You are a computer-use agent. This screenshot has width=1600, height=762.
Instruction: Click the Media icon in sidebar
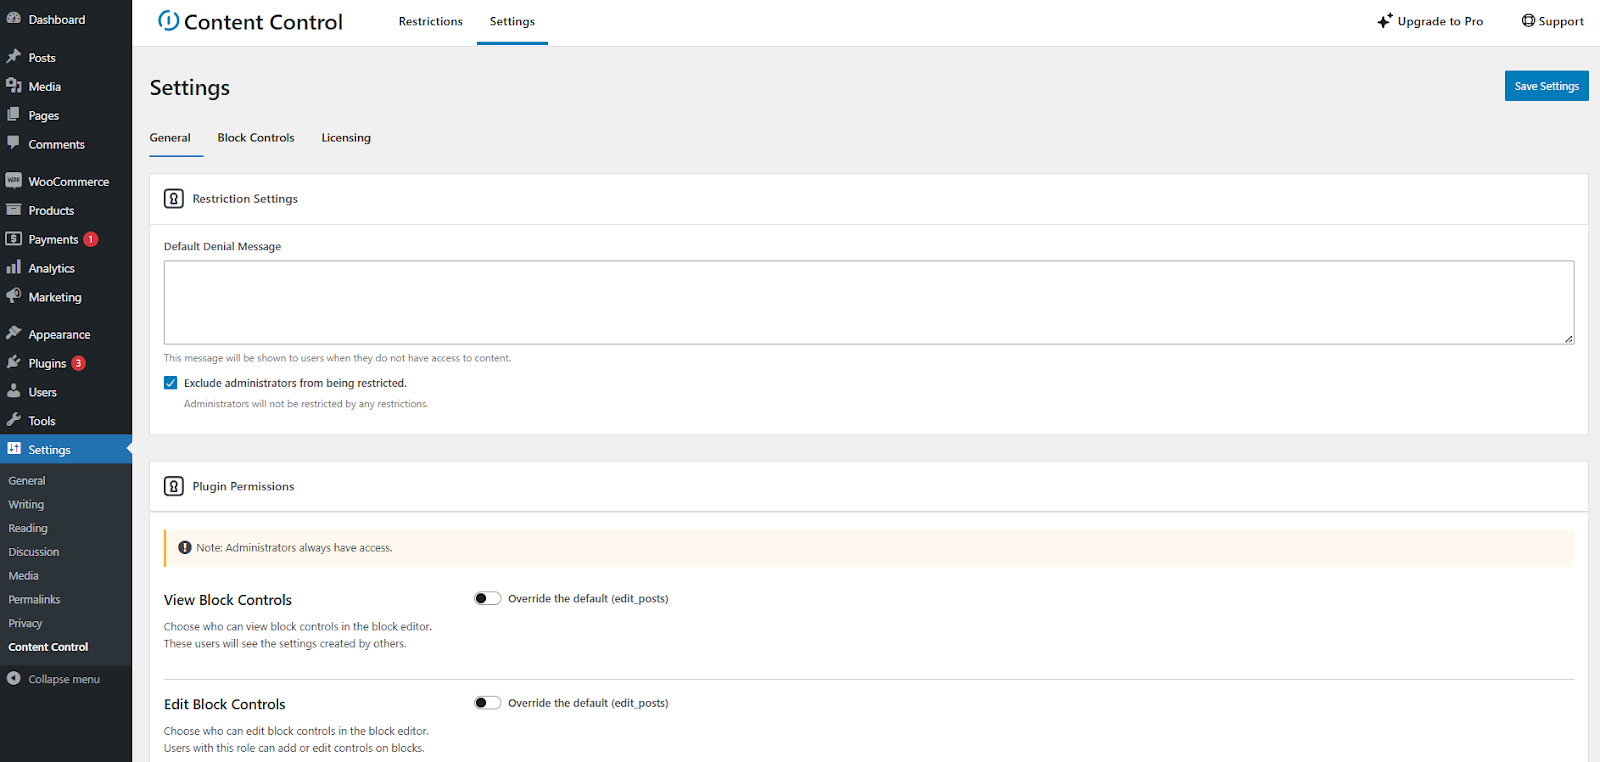(13, 86)
